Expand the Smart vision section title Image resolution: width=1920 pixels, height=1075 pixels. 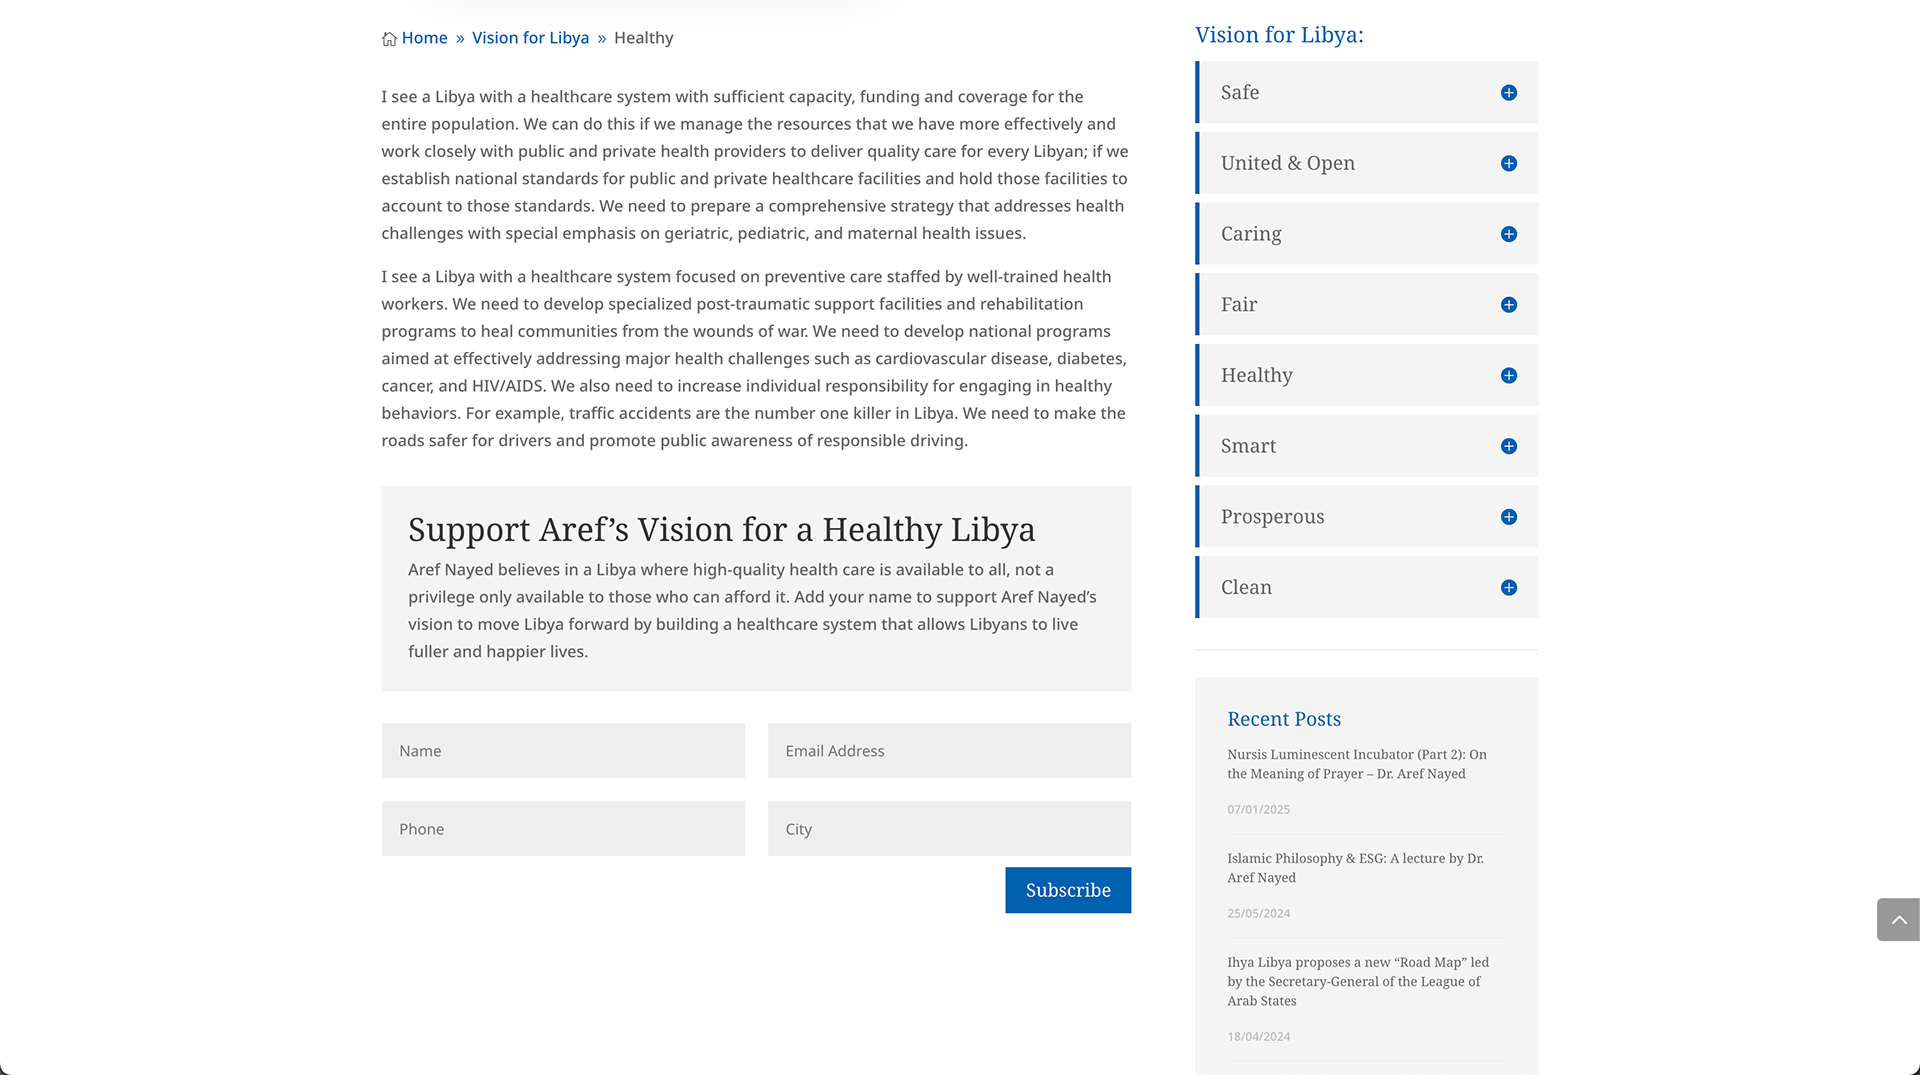point(1248,446)
